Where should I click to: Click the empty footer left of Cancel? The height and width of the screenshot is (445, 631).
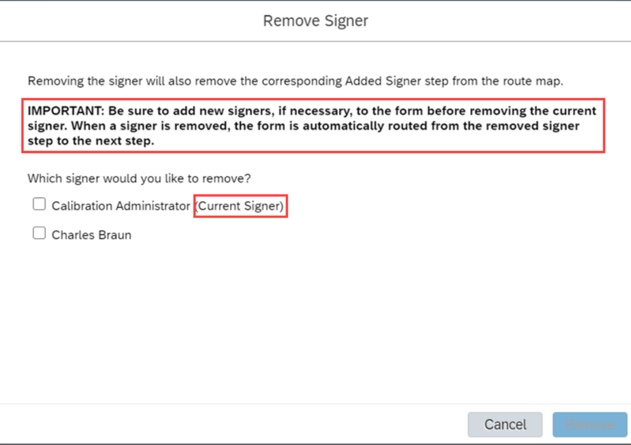click(230, 424)
